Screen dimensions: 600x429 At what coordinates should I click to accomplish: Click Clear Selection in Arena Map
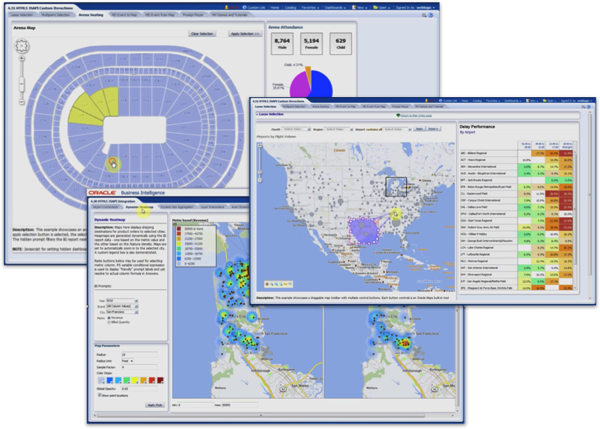[202, 34]
